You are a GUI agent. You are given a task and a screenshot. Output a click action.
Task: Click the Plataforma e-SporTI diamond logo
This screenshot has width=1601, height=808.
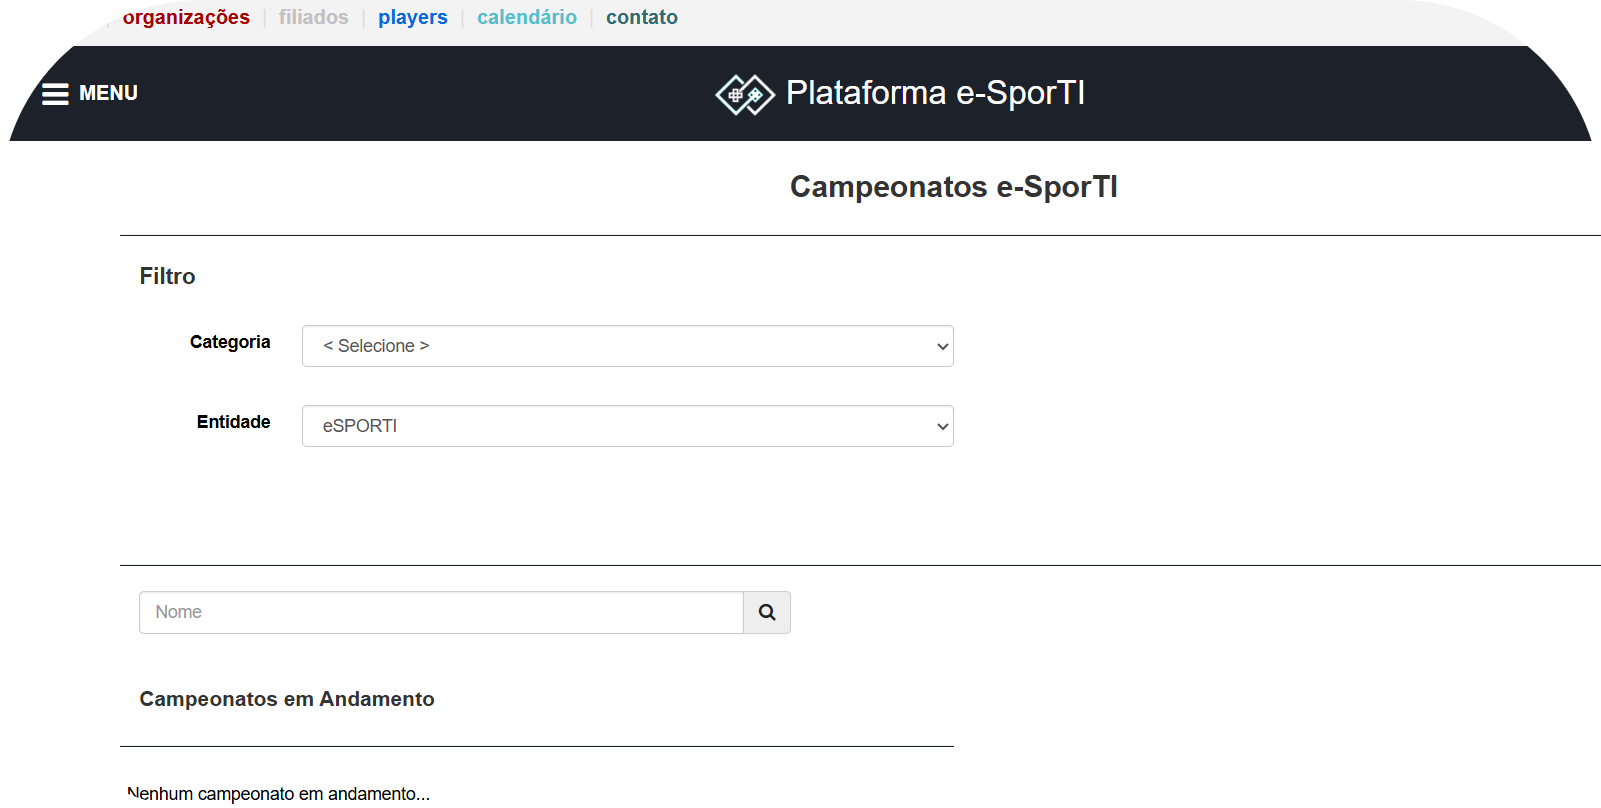point(745,95)
